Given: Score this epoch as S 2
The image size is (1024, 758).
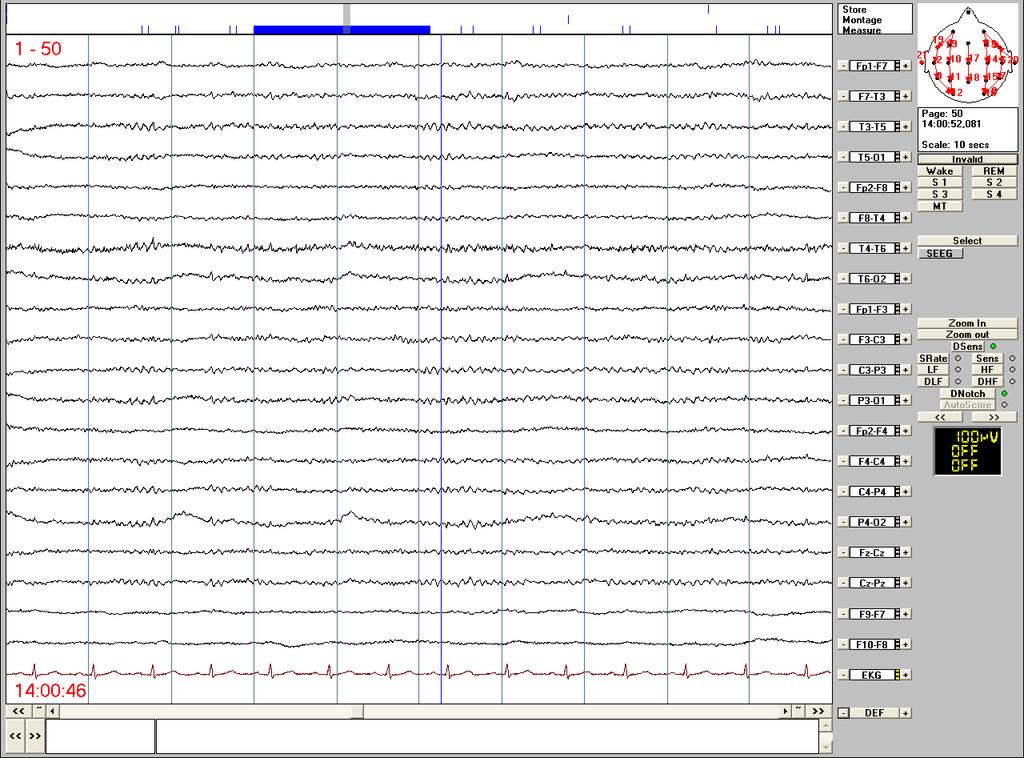Looking at the screenshot, I should point(994,183).
